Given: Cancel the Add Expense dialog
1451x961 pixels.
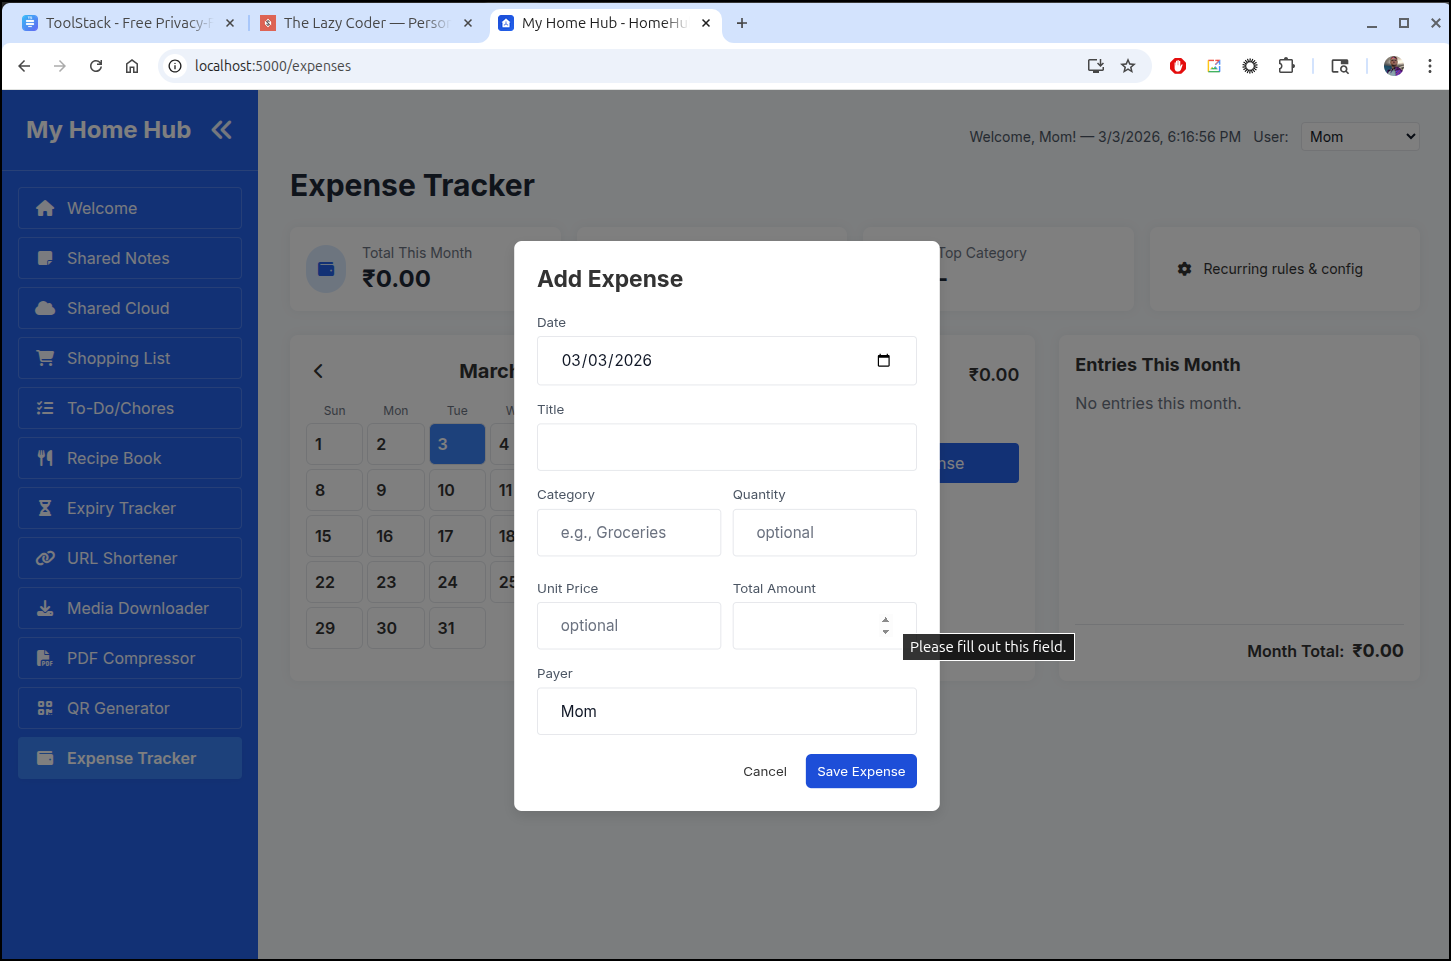Looking at the screenshot, I should click(x=764, y=771).
